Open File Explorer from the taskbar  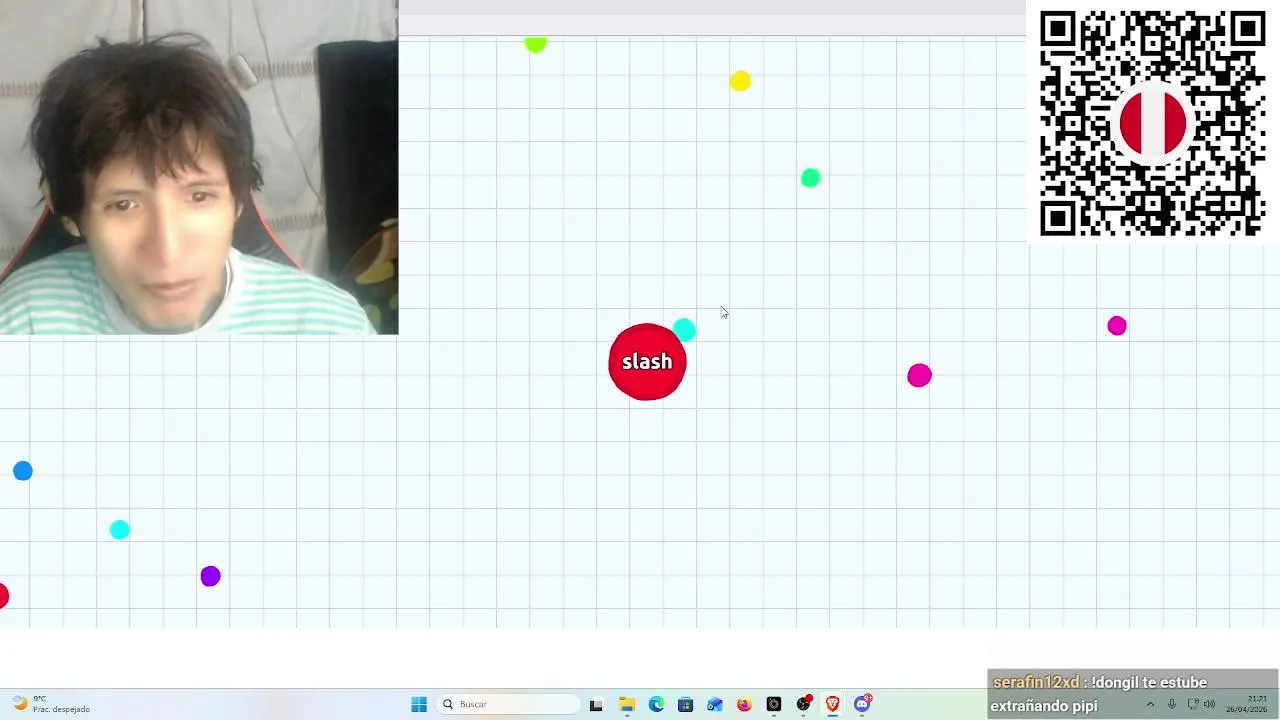point(627,704)
